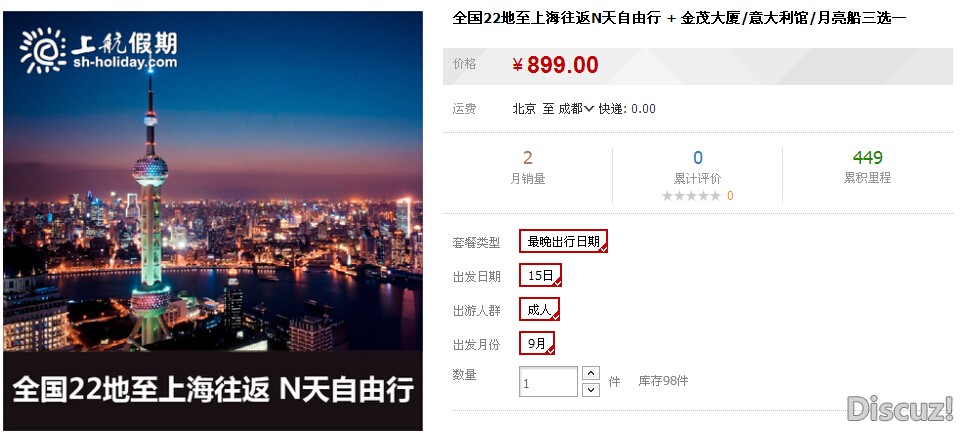Image resolution: width=970 pixels, height=433 pixels.
Task: Select the 15日 departure date option
Action: (540, 275)
